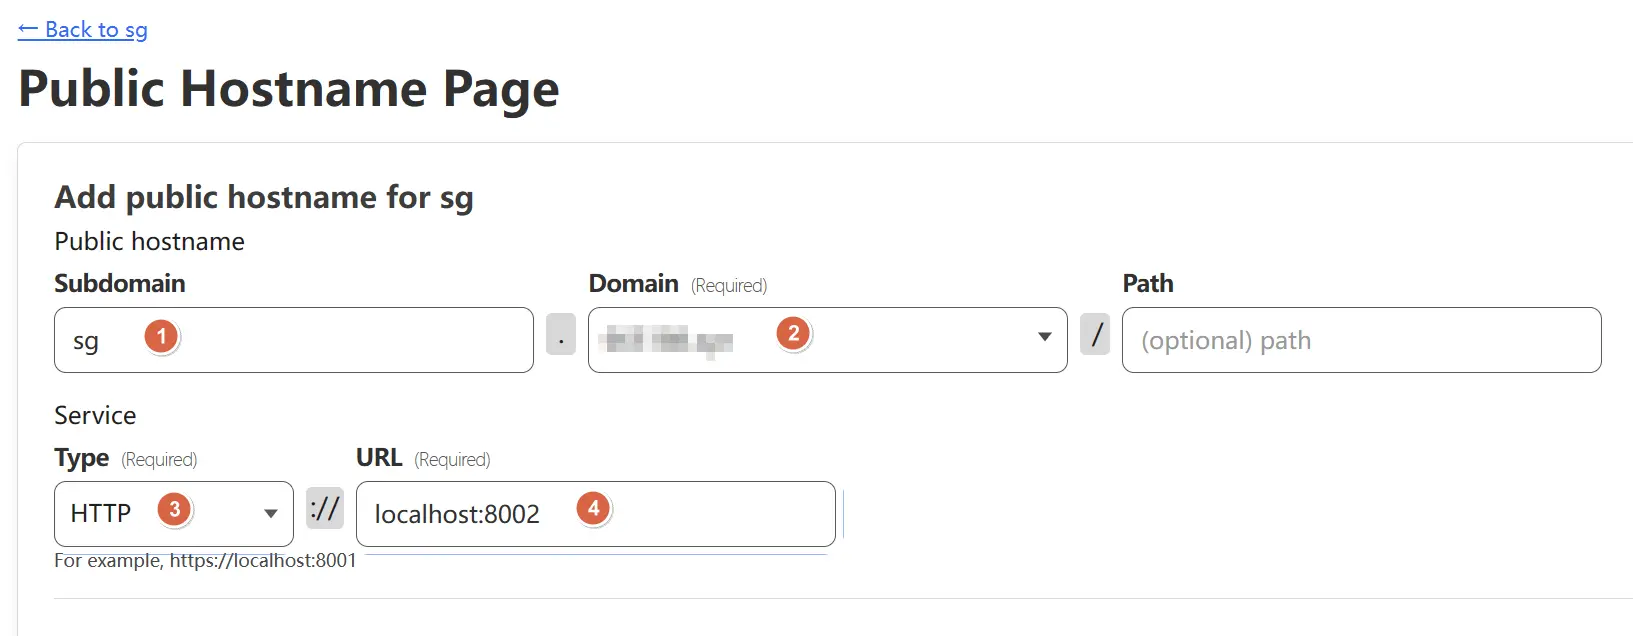The width and height of the screenshot is (1633, 636).
Task: Focus the URL field with localhost:8002
Action: pyautogui.click(x=596, y=514)
